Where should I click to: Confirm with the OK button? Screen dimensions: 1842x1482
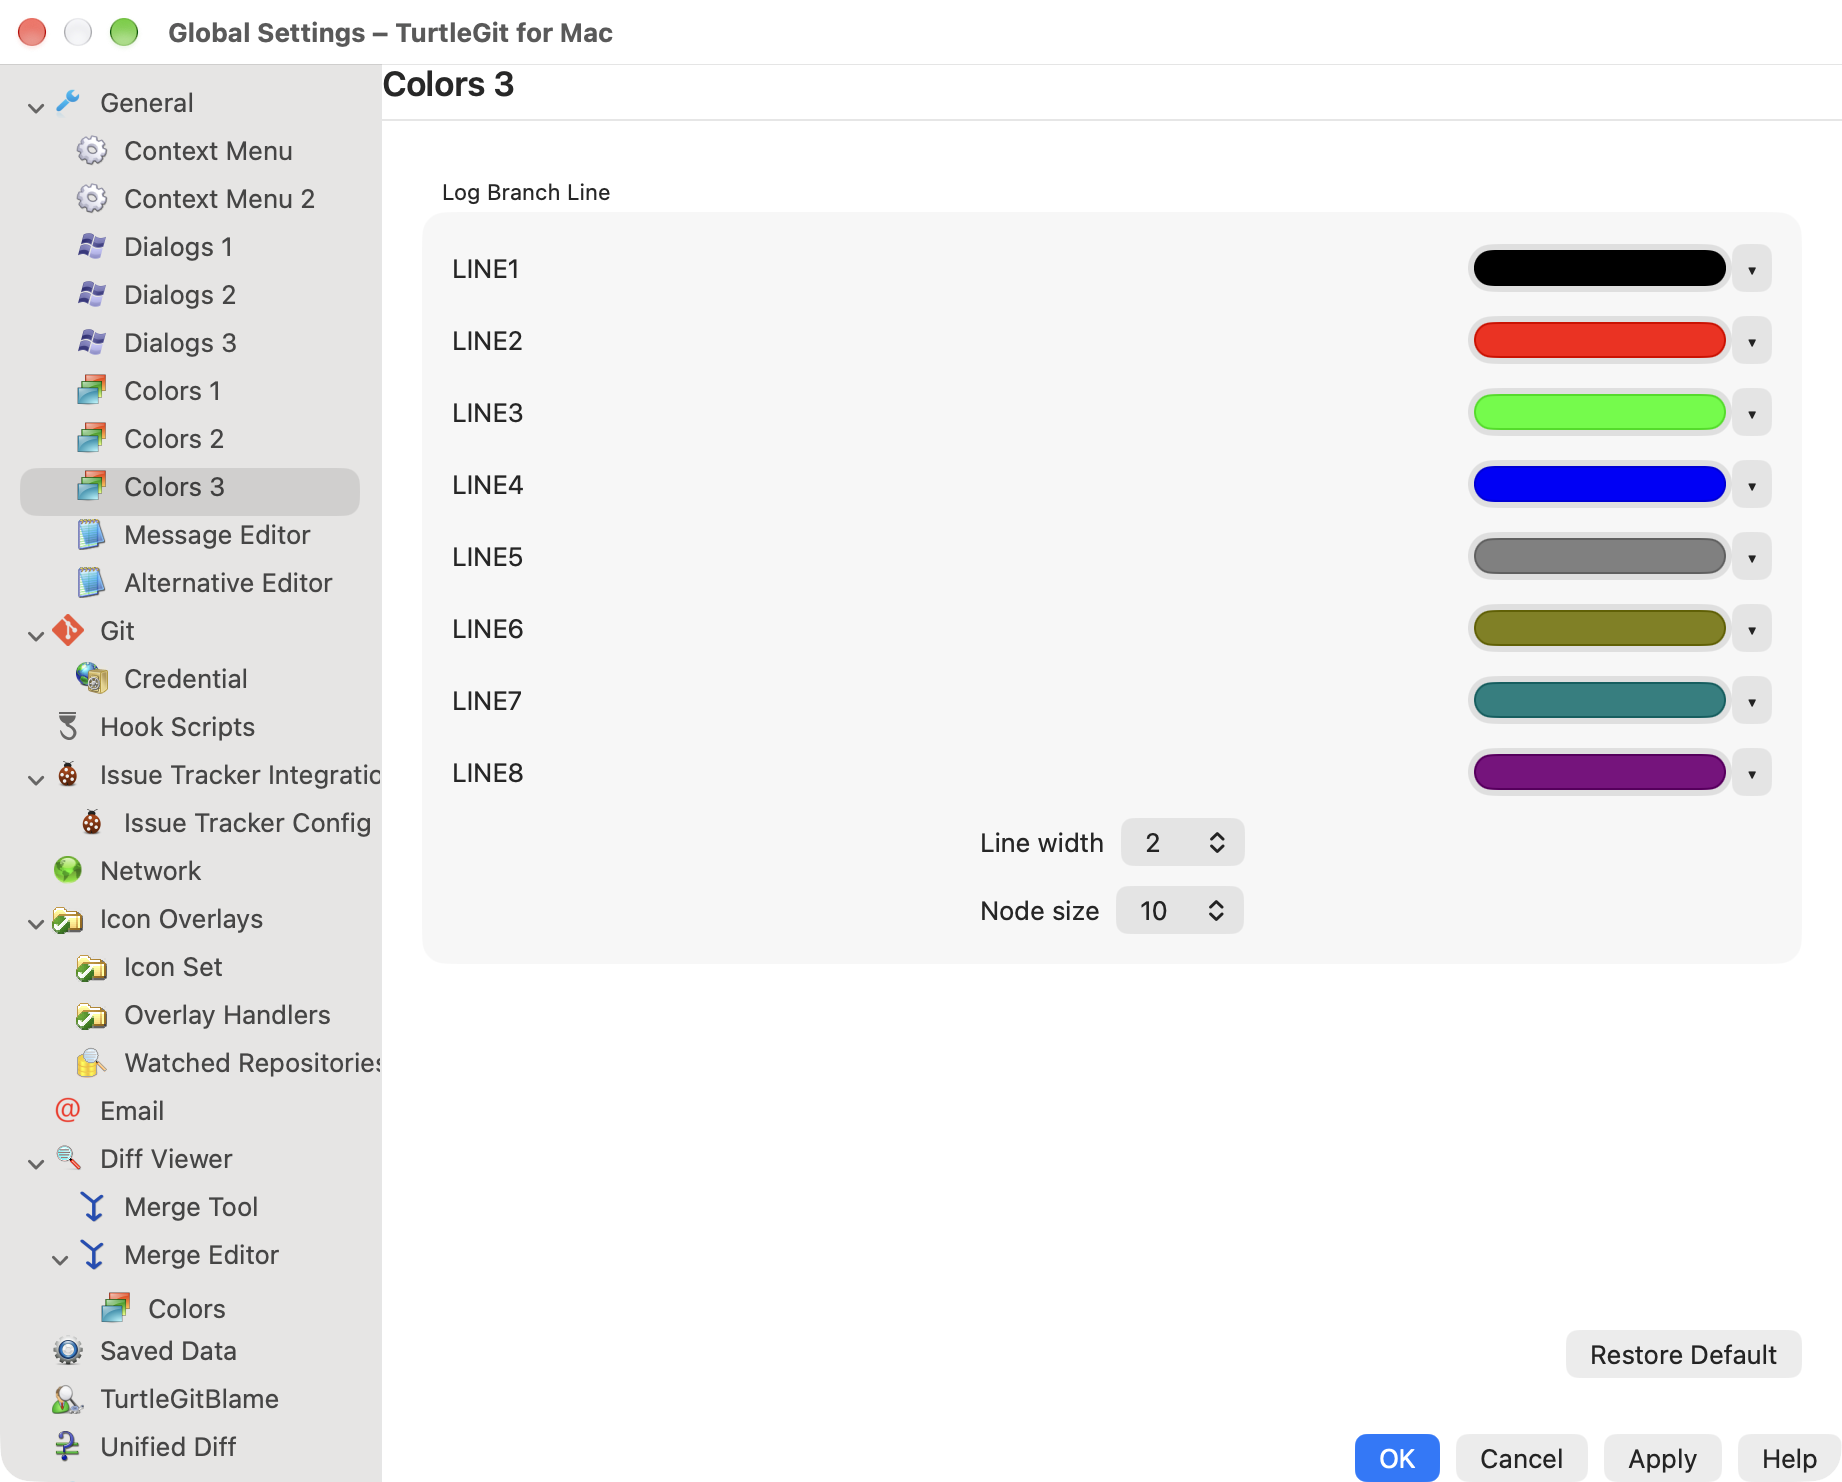[1397, 1458]
